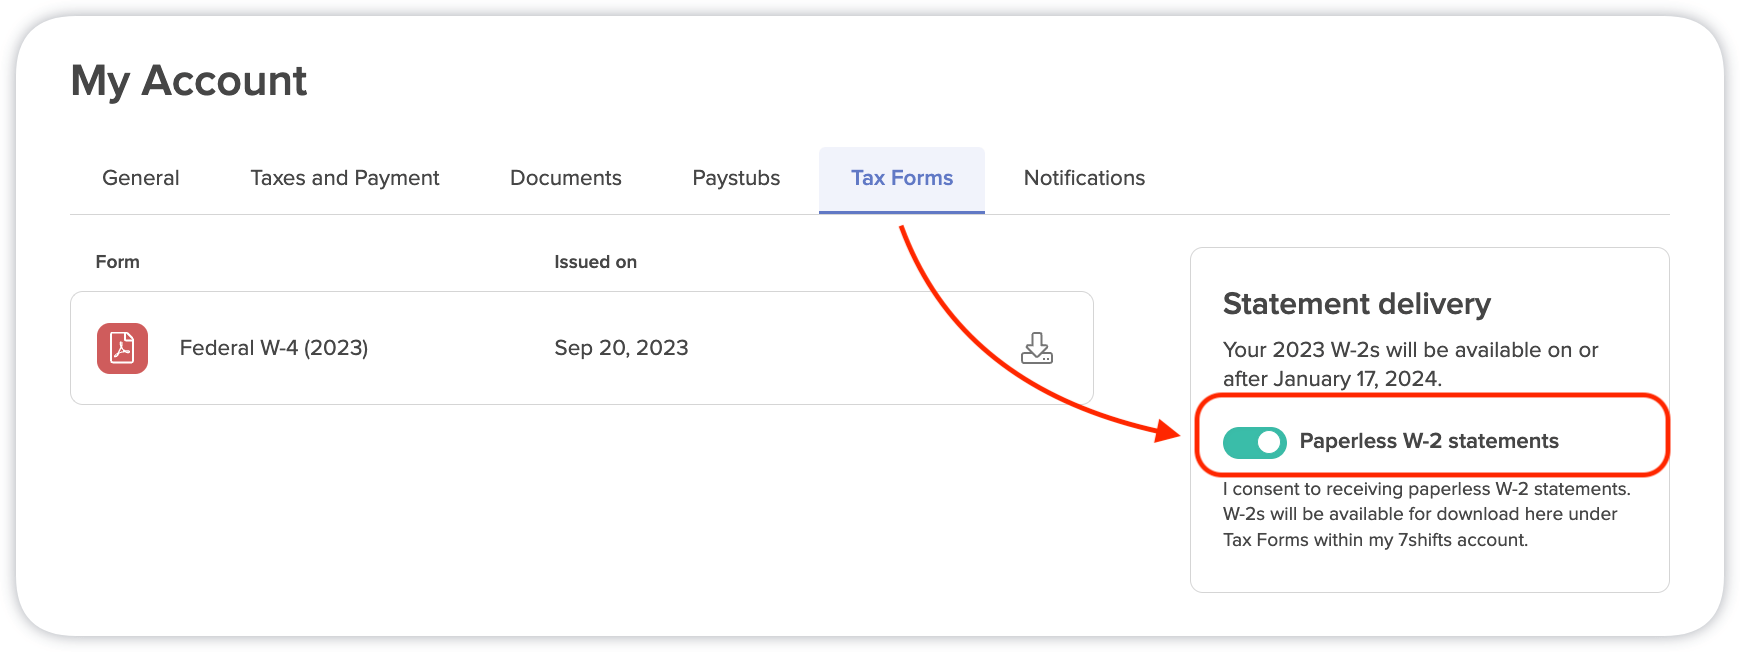The image size is (1740, 652).
Task: Click the My Account page title
Action: tap(189, 81)
